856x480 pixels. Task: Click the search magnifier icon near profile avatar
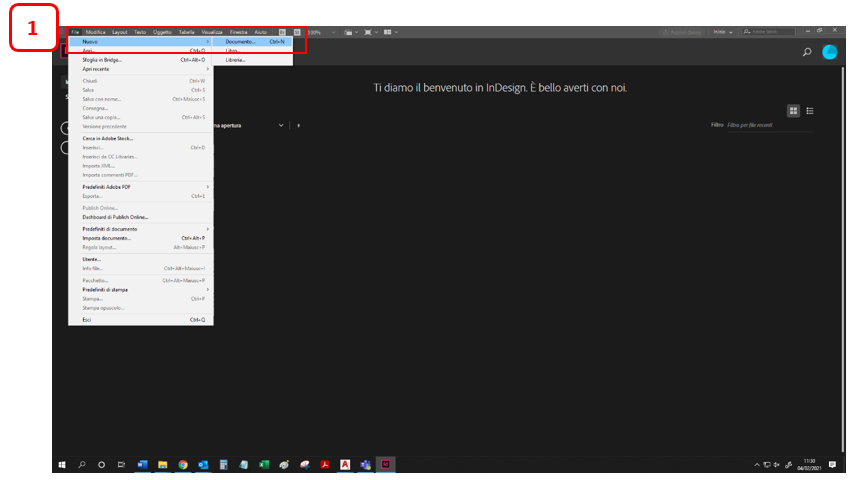click(x=807, y=52)
